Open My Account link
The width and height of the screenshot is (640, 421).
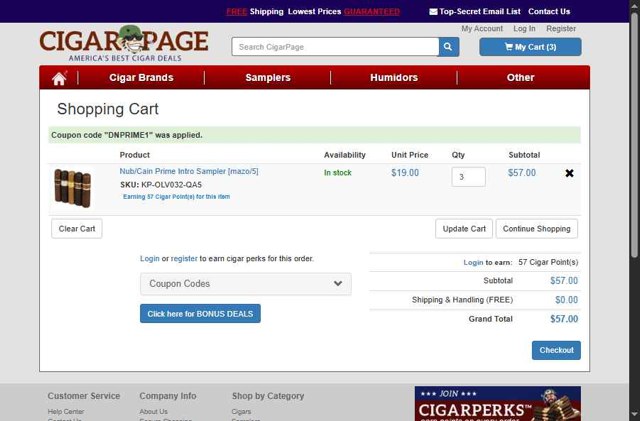482,29
